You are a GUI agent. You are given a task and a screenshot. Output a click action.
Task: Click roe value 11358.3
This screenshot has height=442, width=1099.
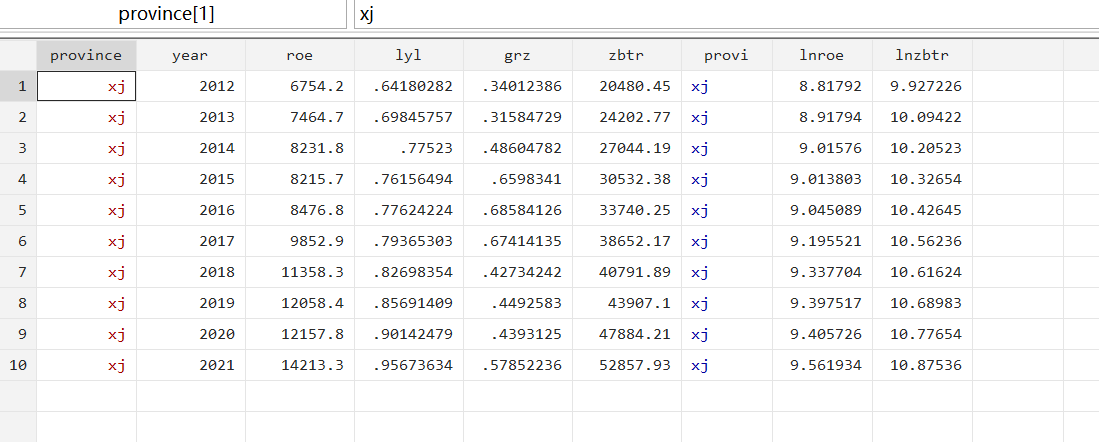coord(300,272)
